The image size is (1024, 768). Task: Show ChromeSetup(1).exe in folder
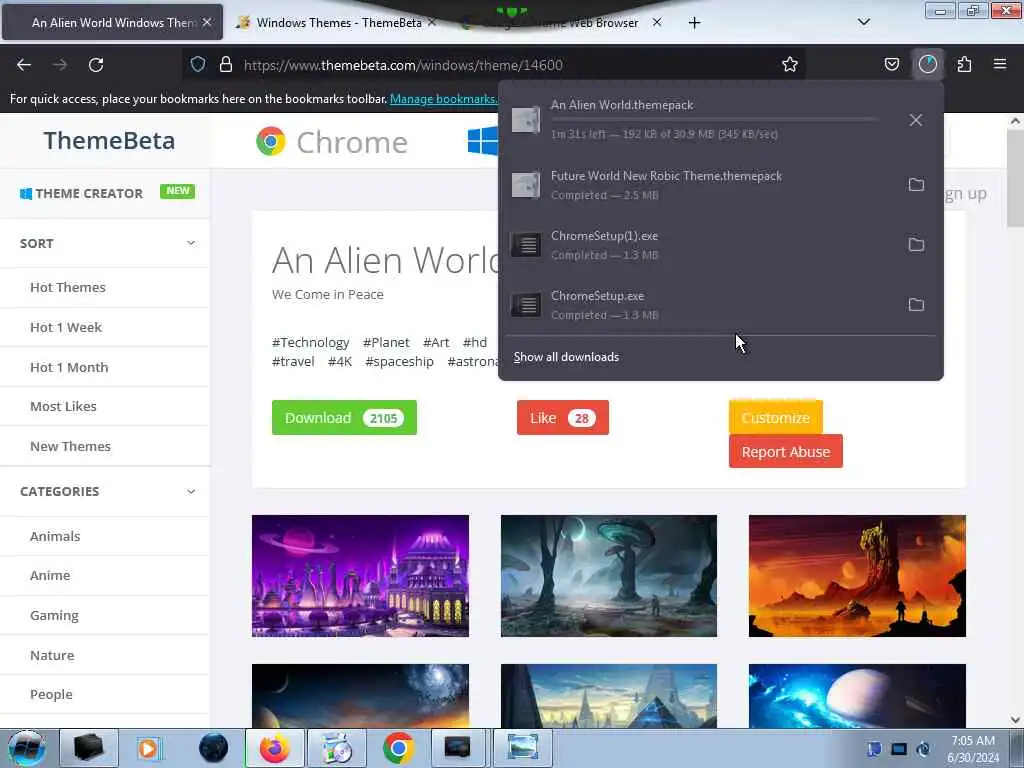coord(916,245)
